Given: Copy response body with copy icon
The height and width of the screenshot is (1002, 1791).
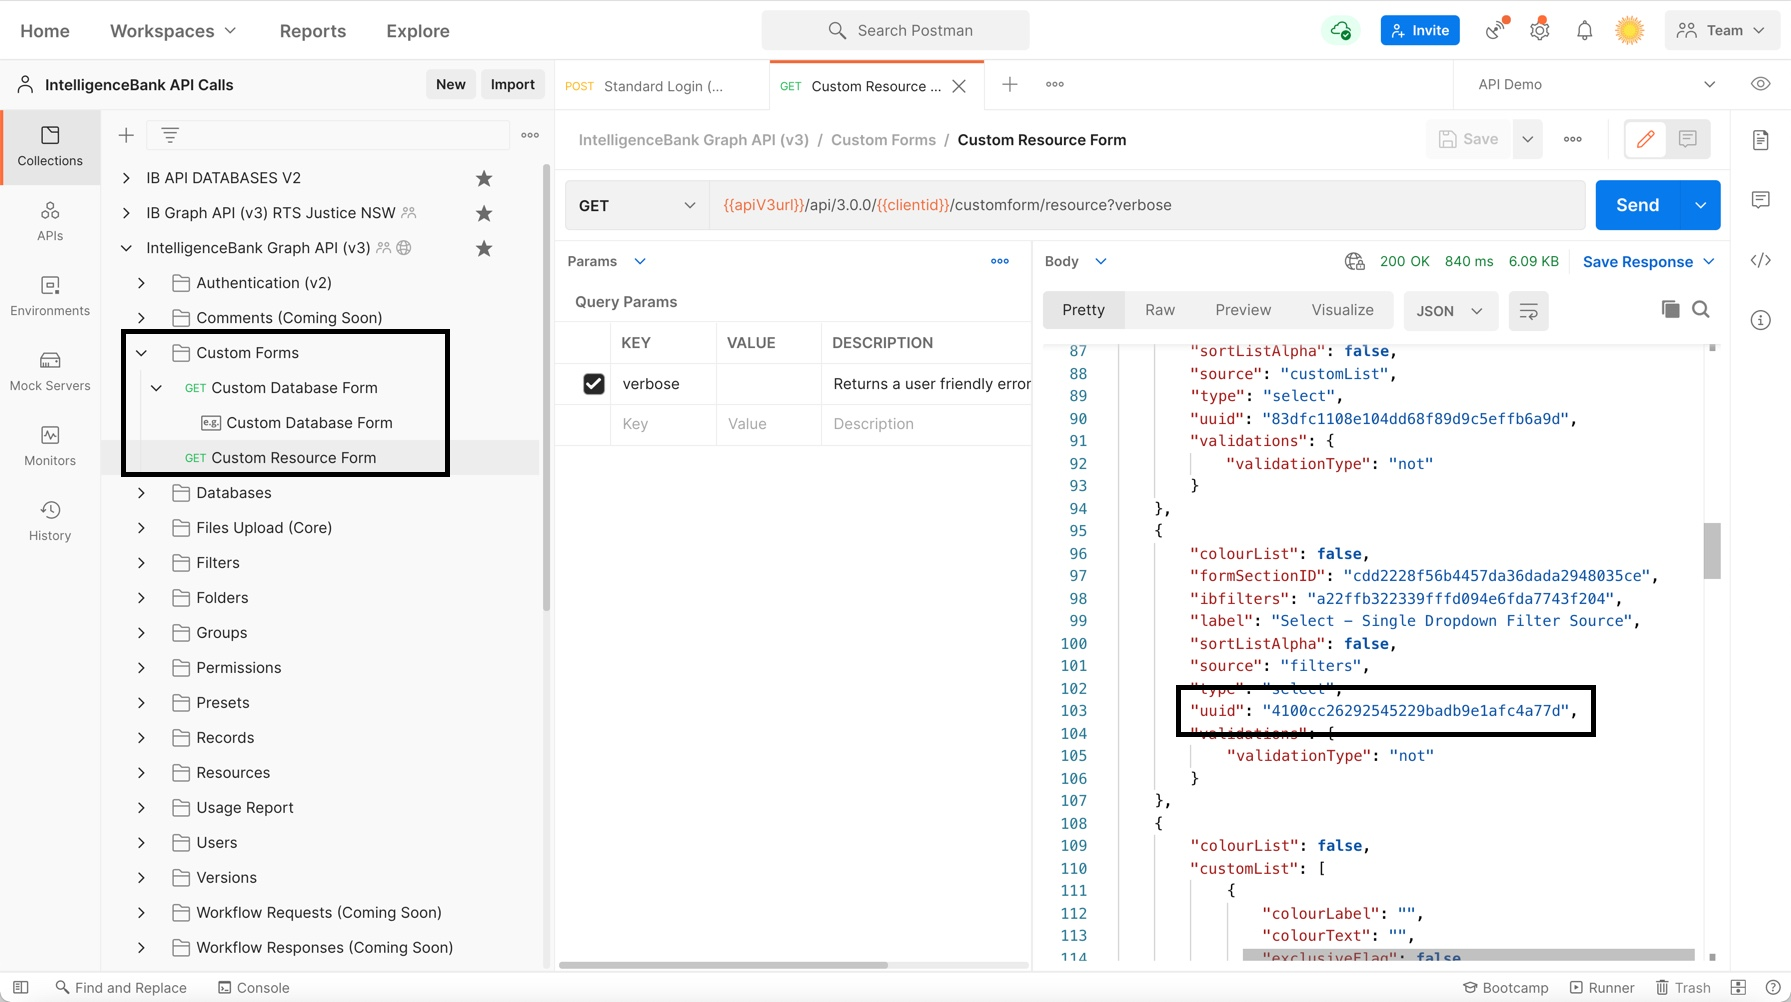Looking at the screenshot, I should click(1670, 310).
